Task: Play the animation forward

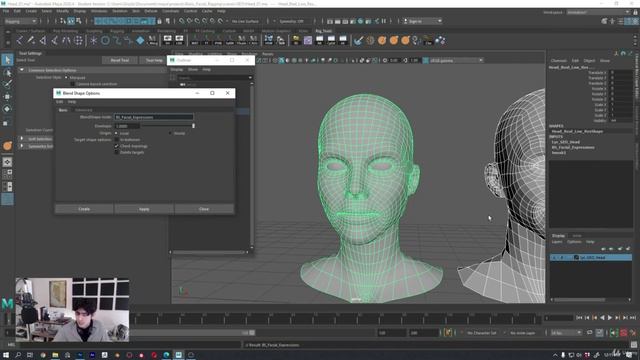Action: click(610, 318)
